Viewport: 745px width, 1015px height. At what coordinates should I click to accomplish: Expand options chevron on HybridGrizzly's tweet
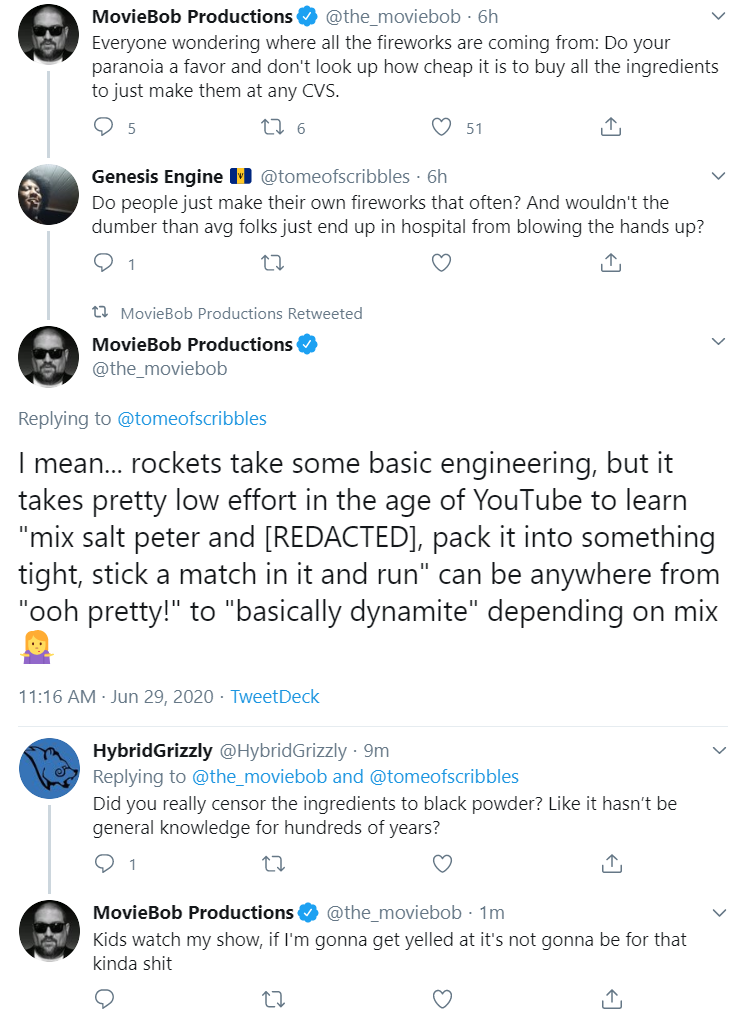(719, 750)
